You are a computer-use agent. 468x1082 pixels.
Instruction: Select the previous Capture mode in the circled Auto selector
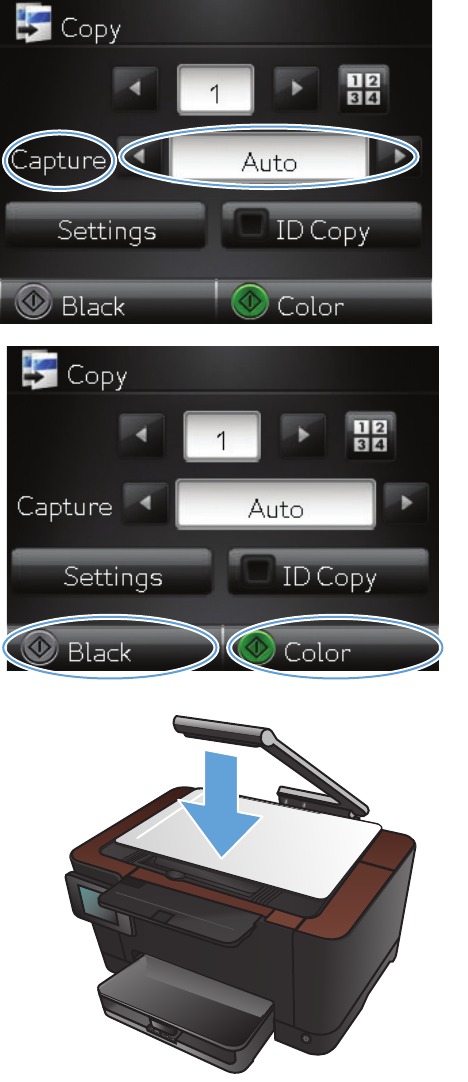click(142, 158)
